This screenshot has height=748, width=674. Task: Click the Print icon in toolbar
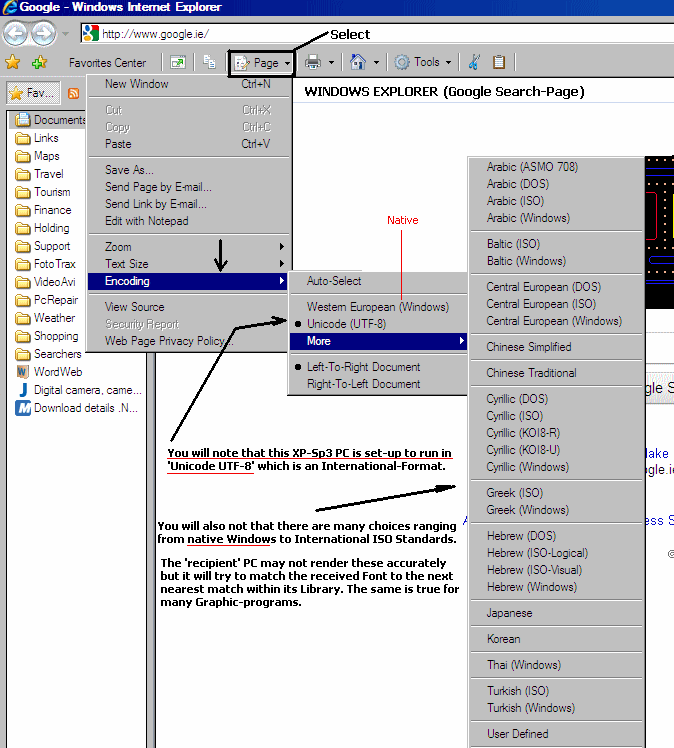(313, 62)
